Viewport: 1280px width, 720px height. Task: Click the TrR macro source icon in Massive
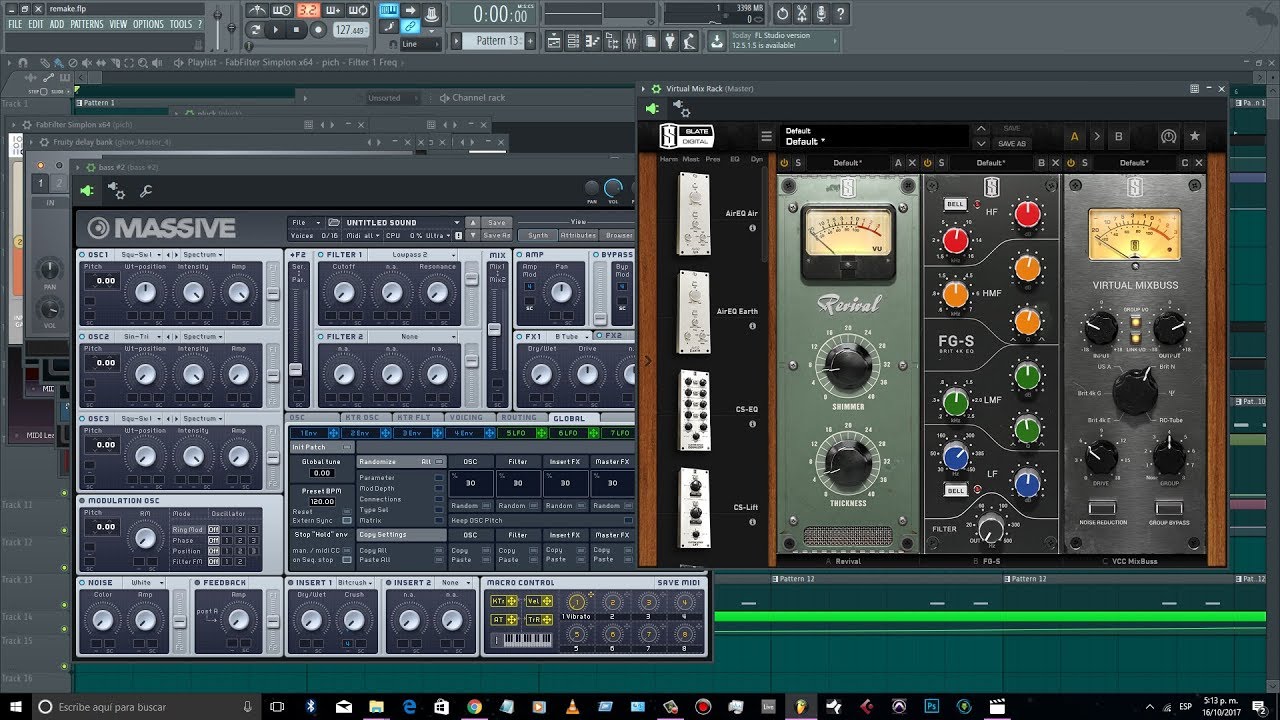(x=538, y=619)
